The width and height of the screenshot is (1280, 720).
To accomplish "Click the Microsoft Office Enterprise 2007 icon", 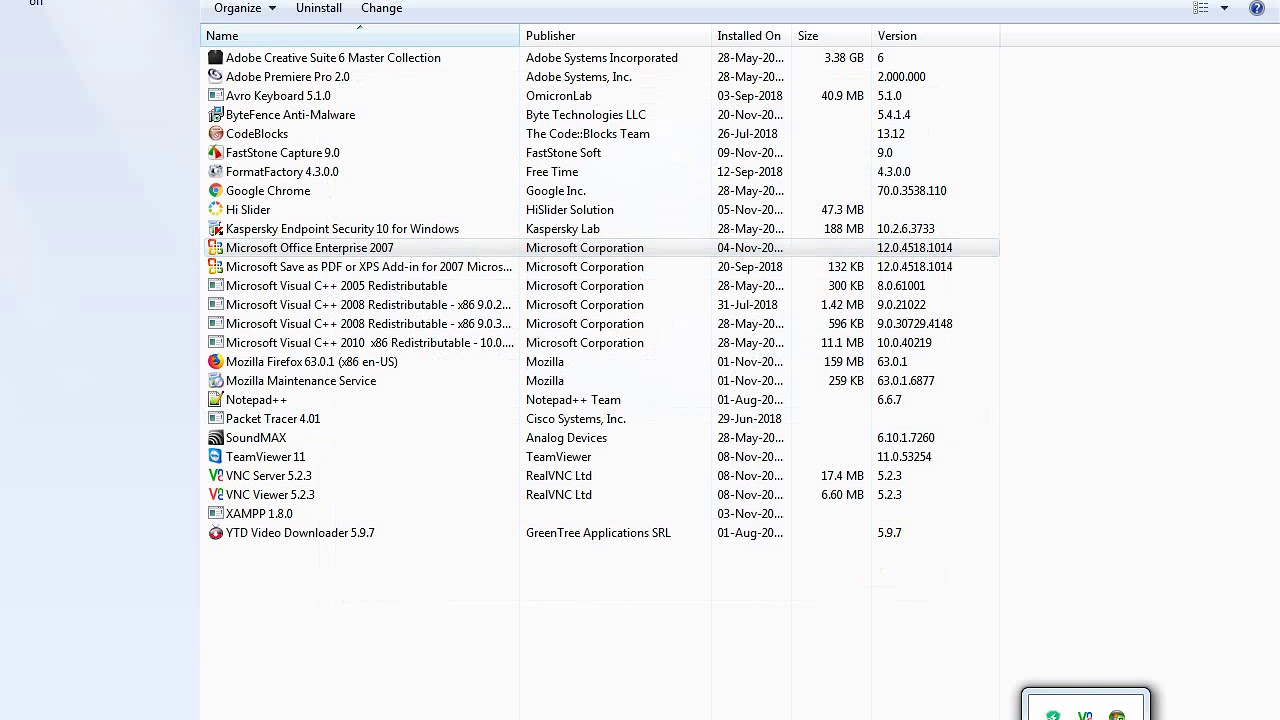I will pyautogui.click(x=215, y=248).
